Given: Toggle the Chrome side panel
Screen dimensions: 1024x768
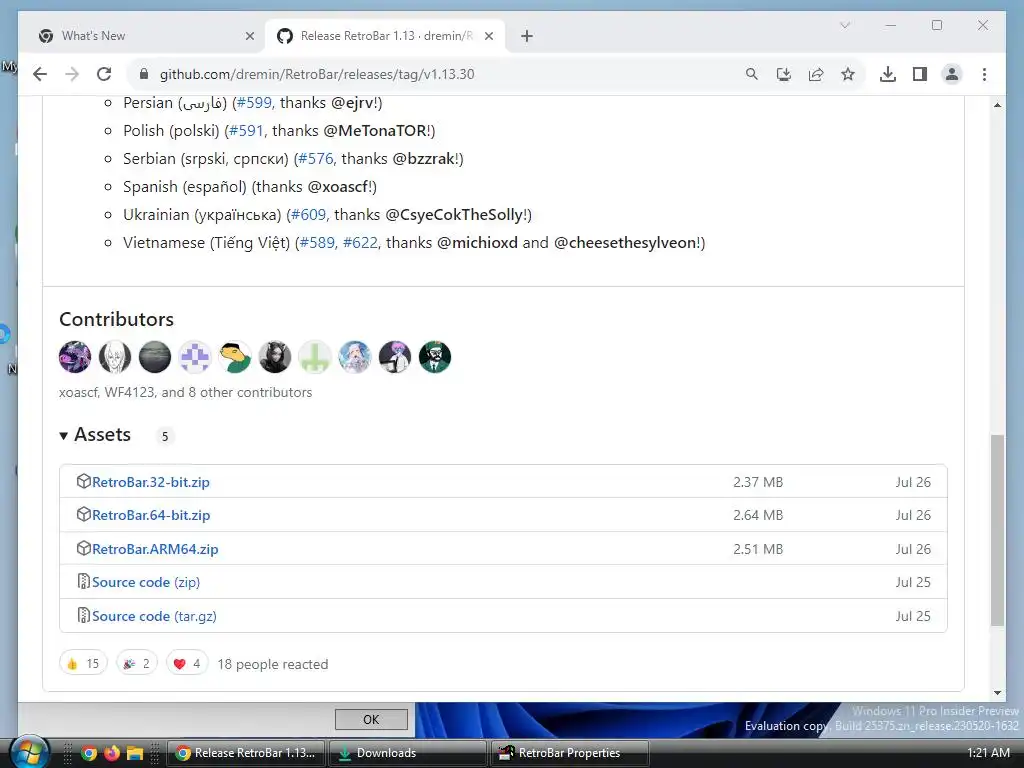Looking at the screenshot, I should tap(920, 74).
